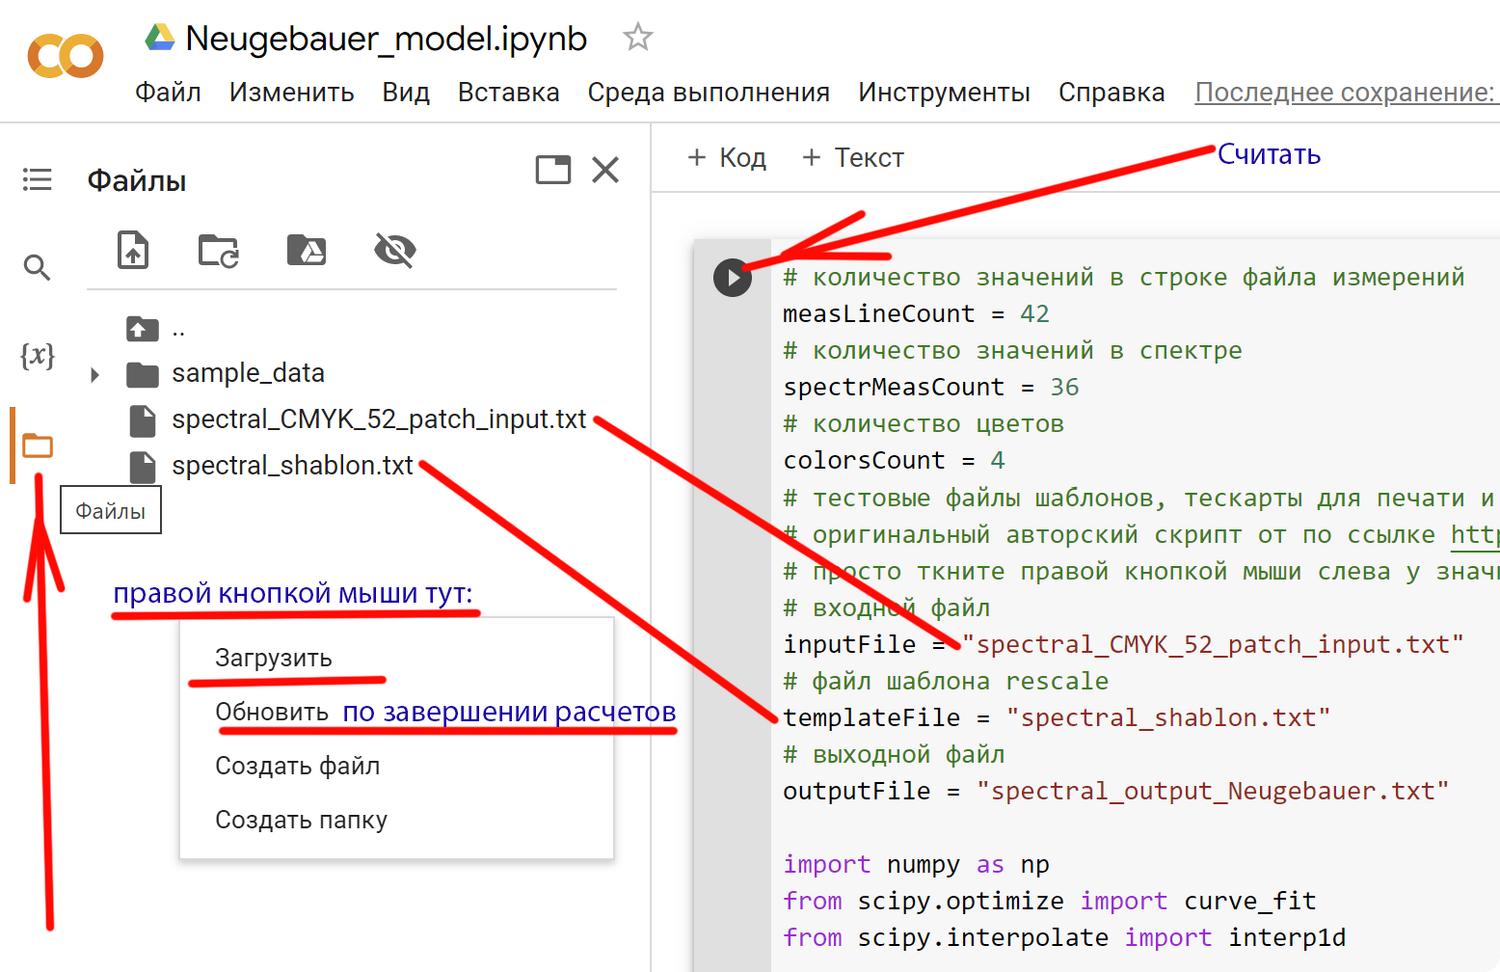Go up to the parent directory
The width and height of the screenshot is (1500, 972).
tap(143, 328)
